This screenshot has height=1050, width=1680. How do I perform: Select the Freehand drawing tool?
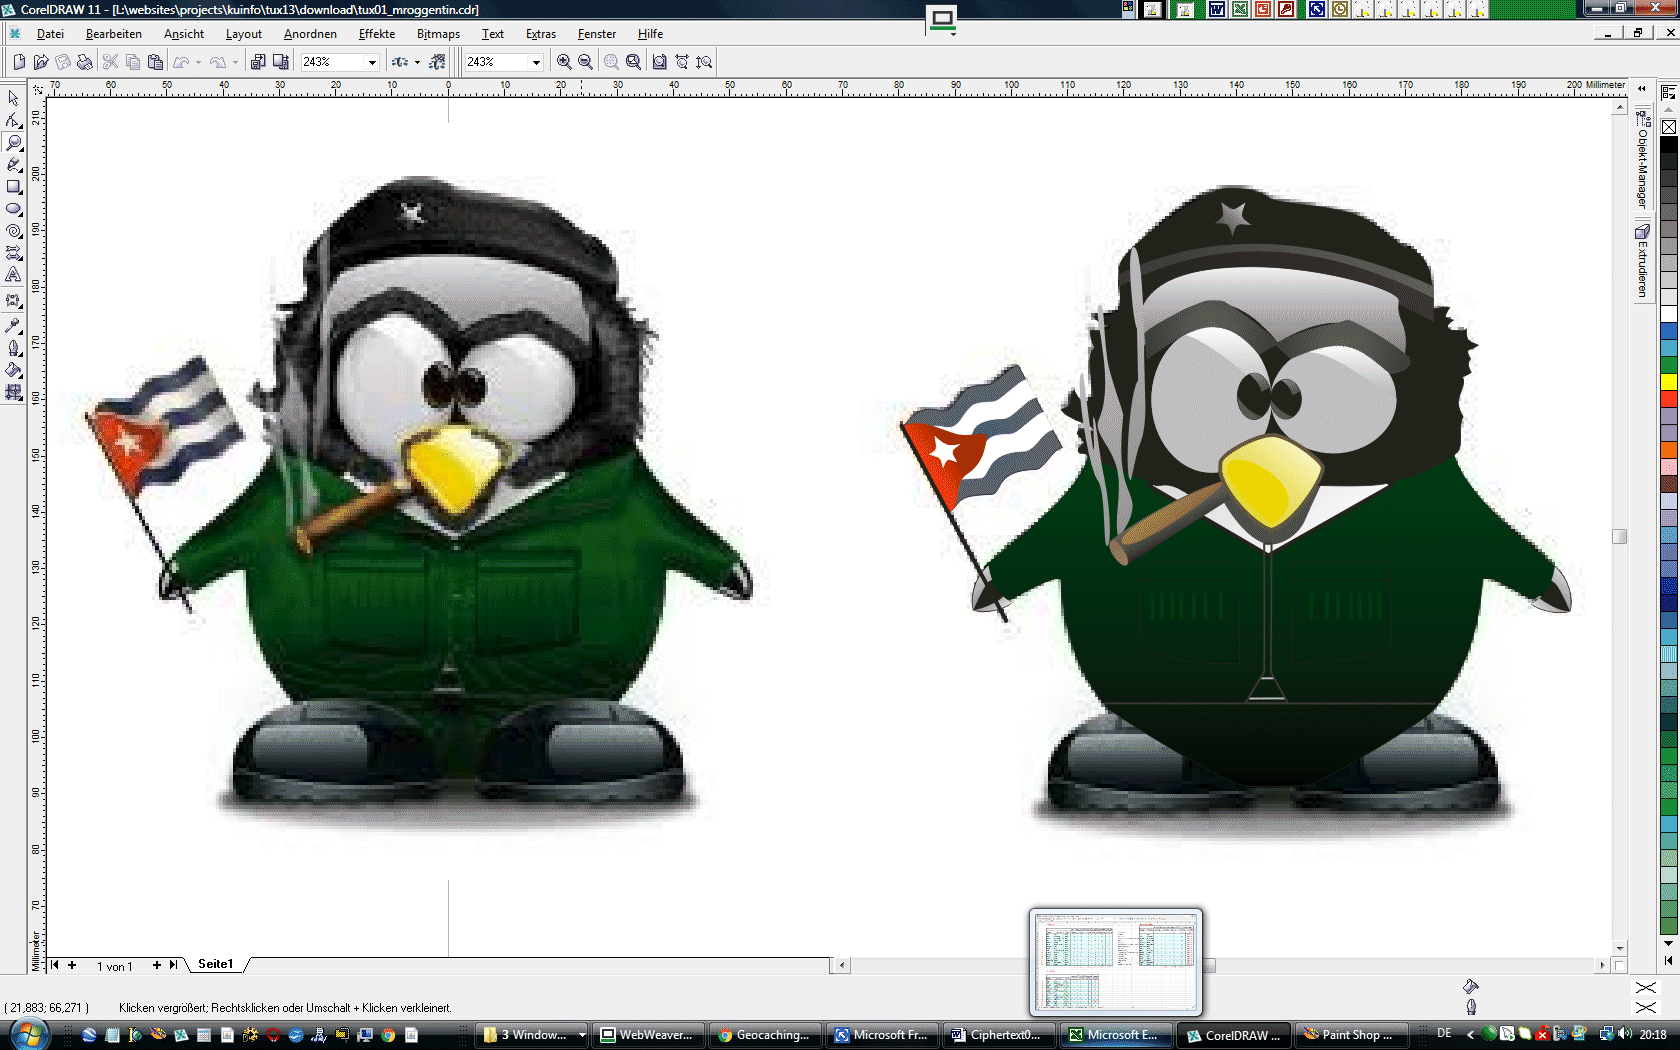tap(13, 164)
